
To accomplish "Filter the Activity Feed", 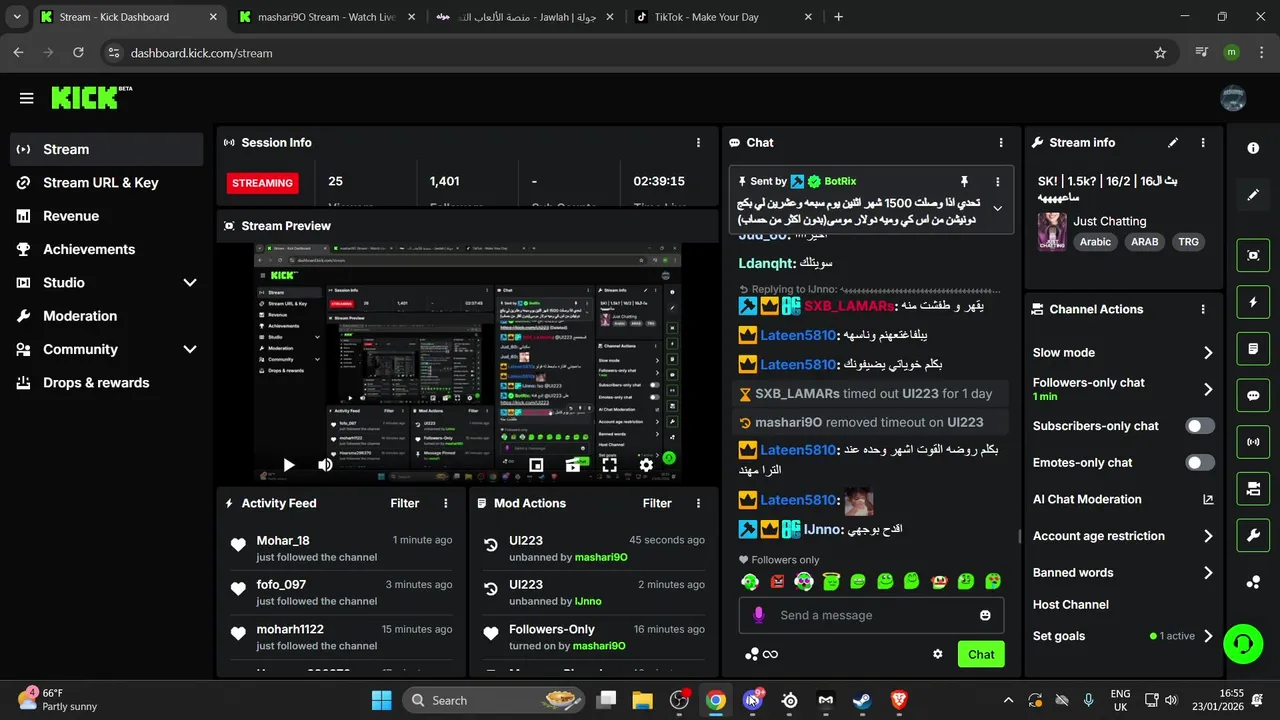I will (405, 503).
